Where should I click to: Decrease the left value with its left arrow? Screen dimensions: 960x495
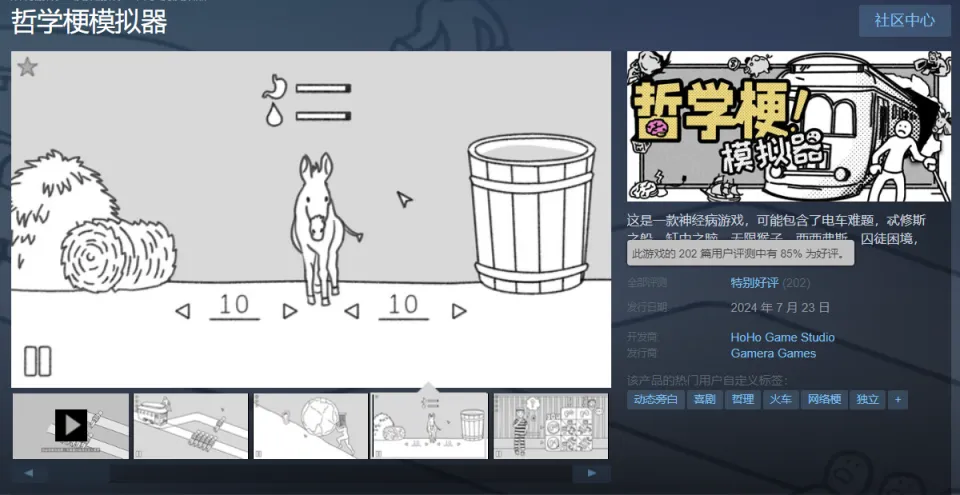point(182,311)
